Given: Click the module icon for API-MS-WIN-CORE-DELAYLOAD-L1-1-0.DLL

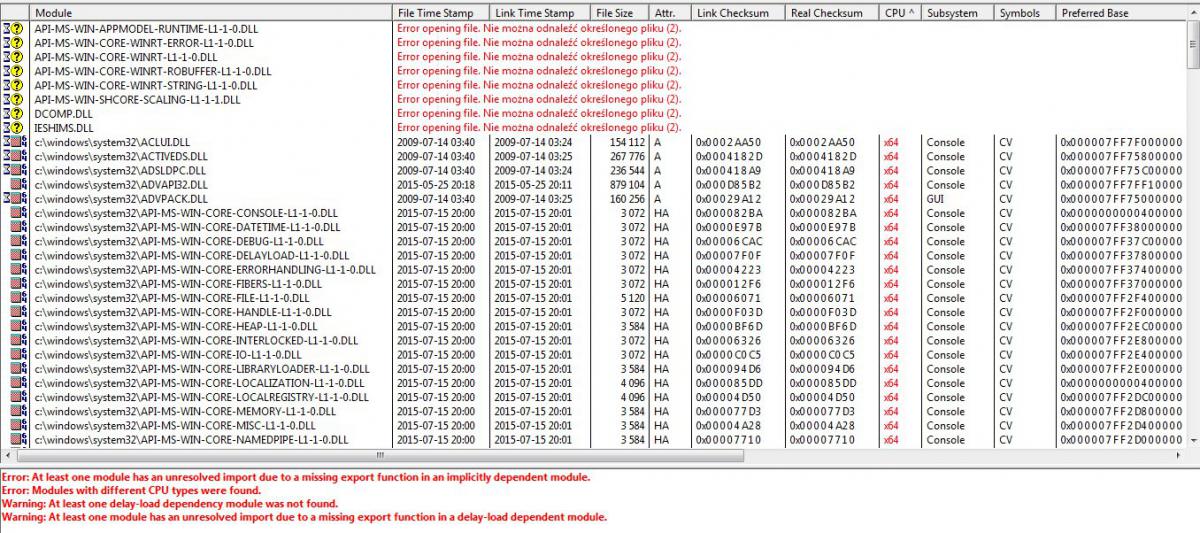Looking at the screenshot, I should pos(17,255).
